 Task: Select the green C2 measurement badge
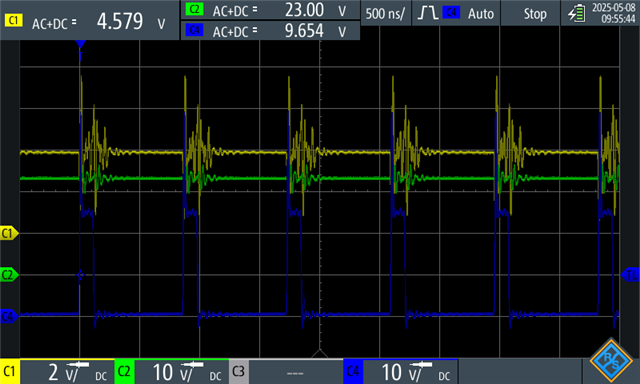(194, 9)
